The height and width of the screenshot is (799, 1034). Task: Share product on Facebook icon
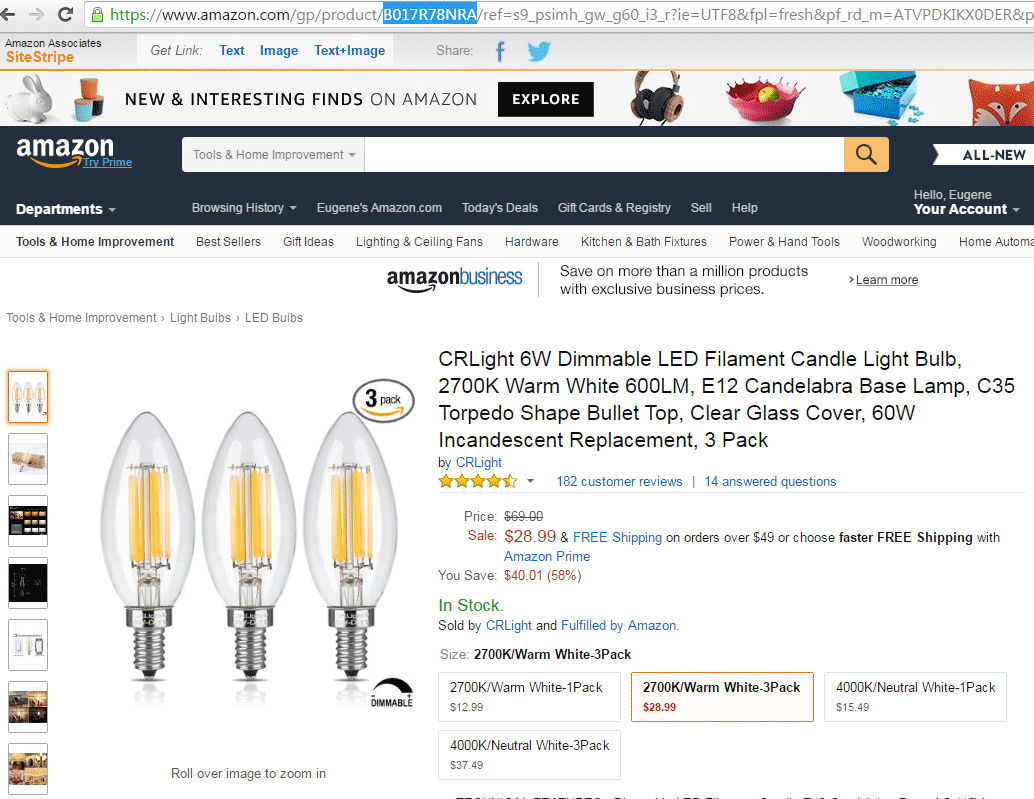[x=501, y=51]
